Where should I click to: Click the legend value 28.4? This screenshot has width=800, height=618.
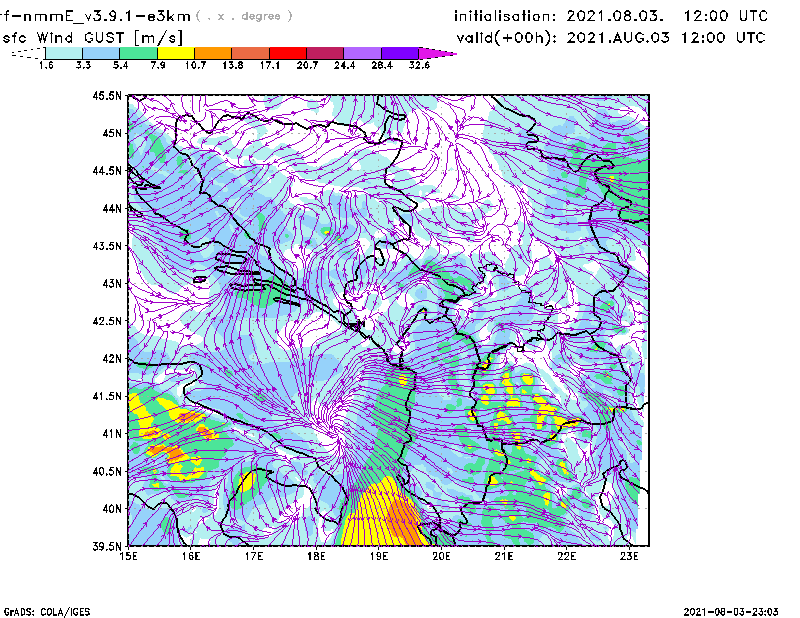pos(382,65)
